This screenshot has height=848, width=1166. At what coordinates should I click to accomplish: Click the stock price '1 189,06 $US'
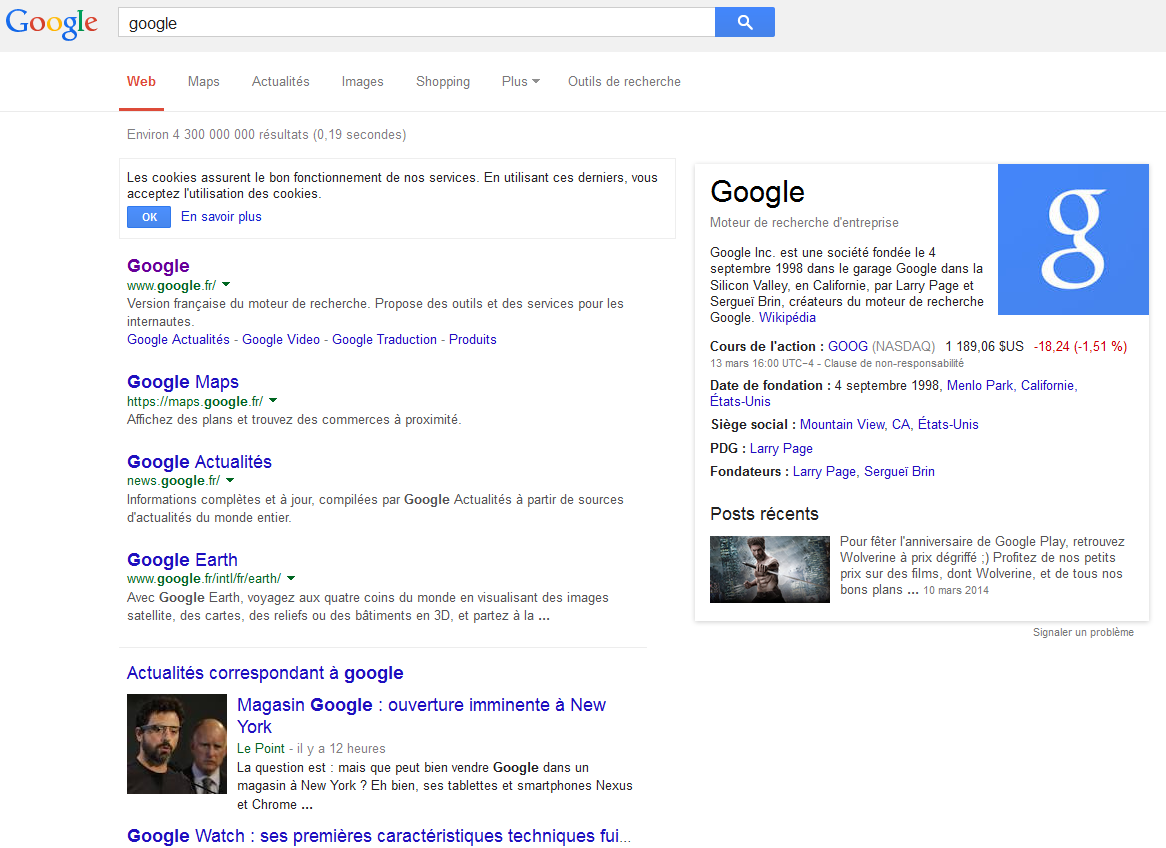[985, 346]
